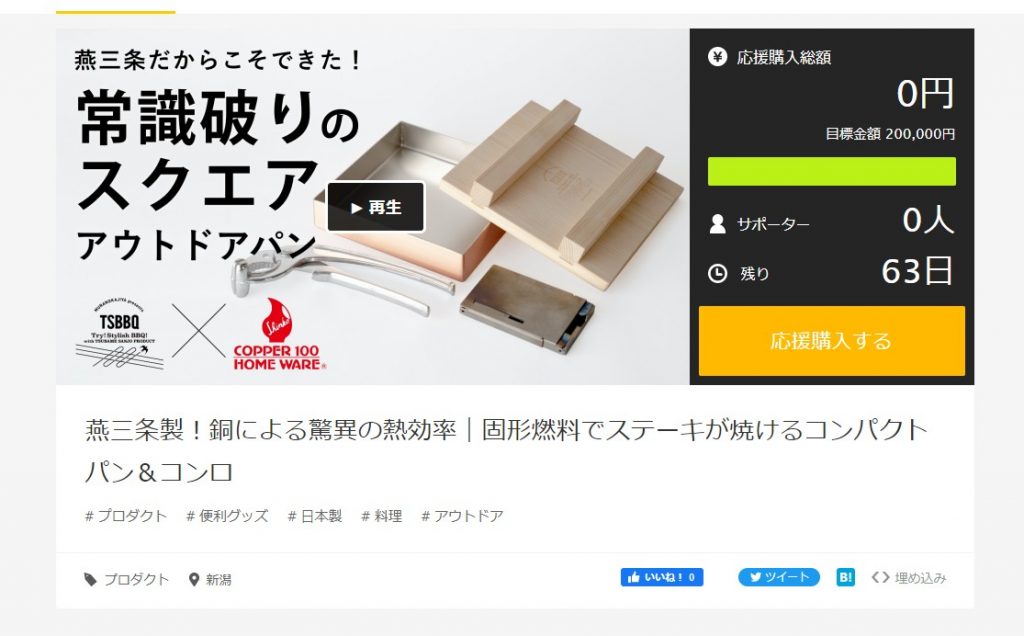Open the #プロダクト hashtag

pos(126,516)
